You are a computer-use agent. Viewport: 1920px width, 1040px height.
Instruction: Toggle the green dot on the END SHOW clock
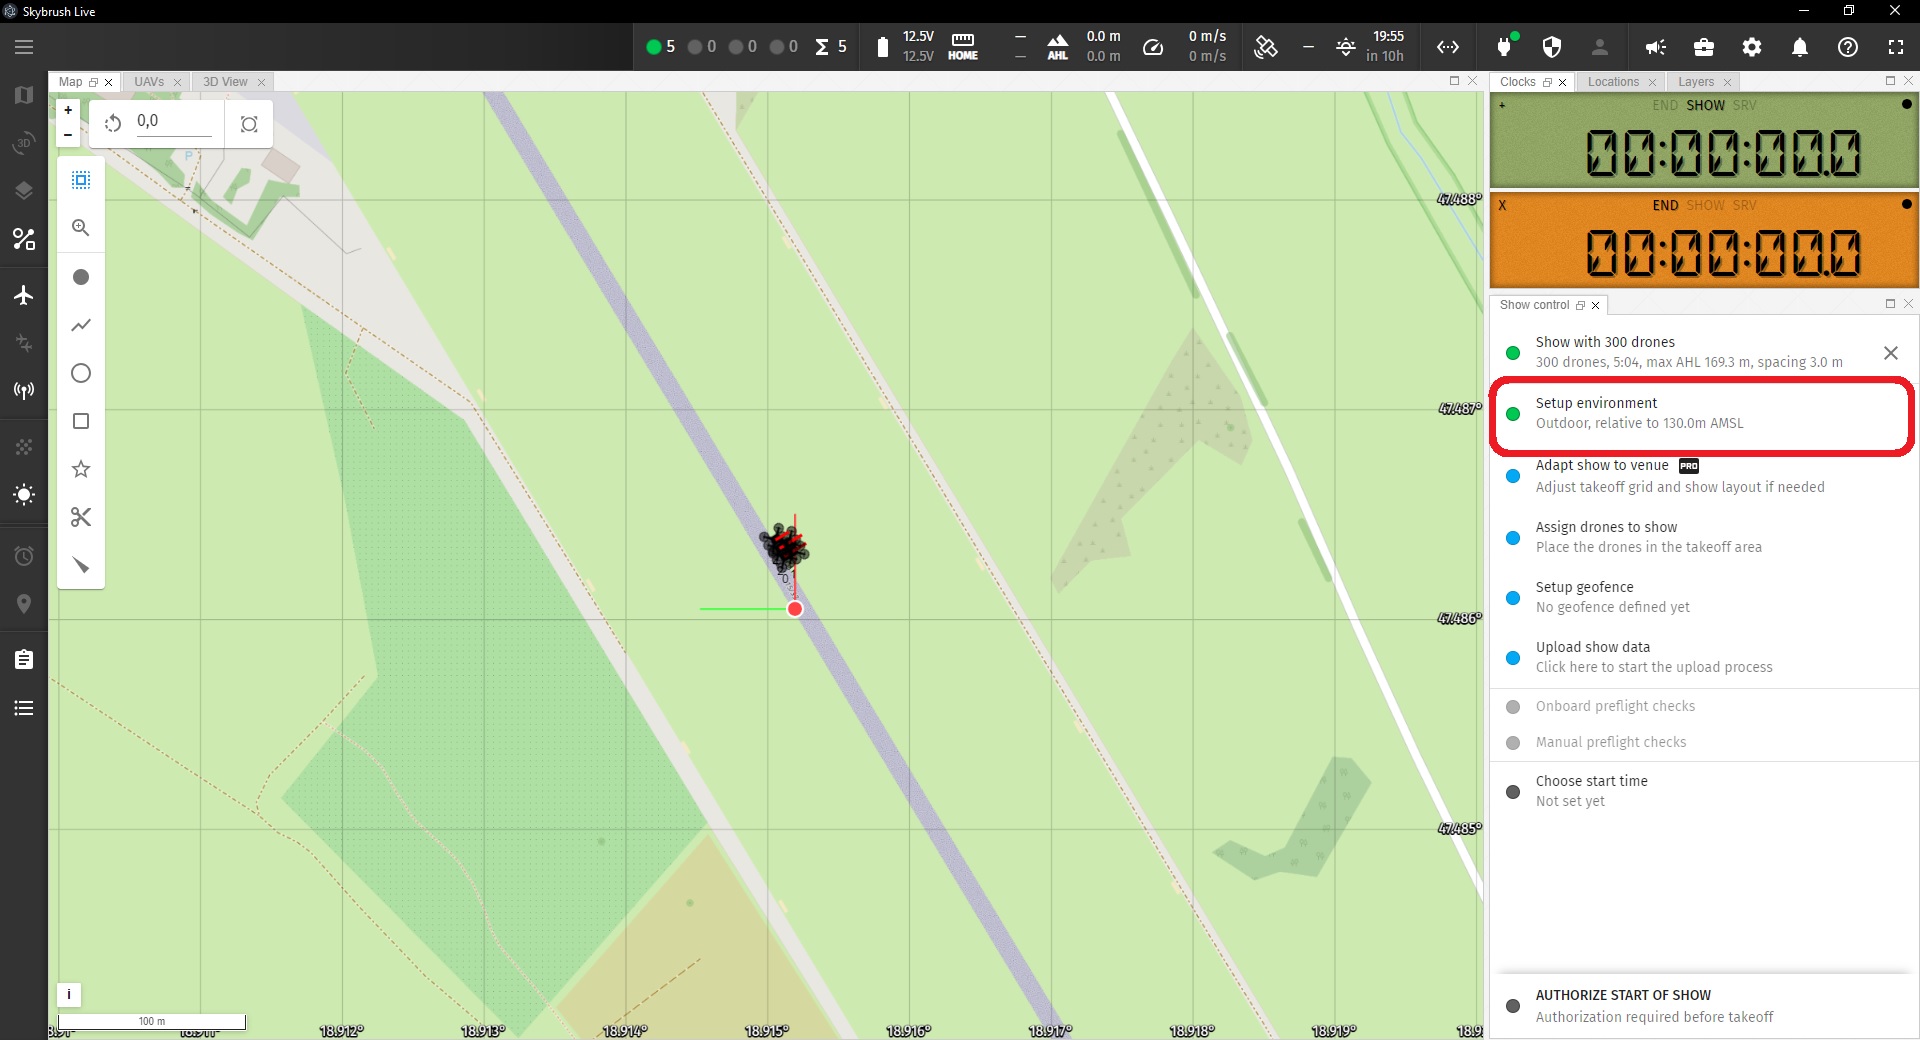1905,104
